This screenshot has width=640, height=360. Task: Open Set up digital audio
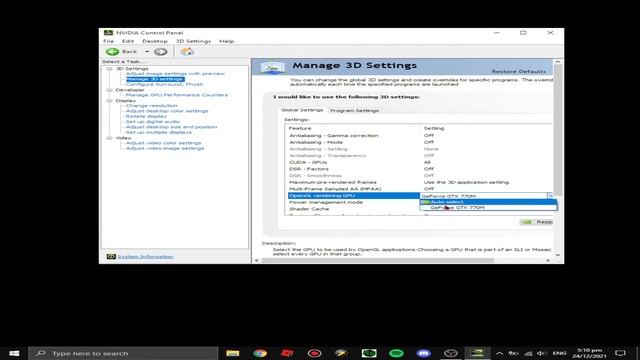153,121
